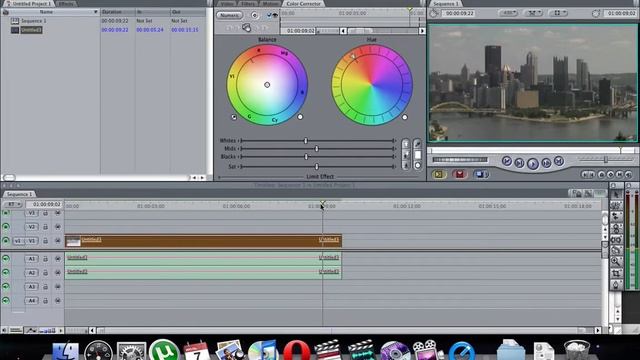The height and width of the screenshot is (360, 640).
Task: Open the Canvas zoom percentage pop-up
Action: click(x=508, y=13)
